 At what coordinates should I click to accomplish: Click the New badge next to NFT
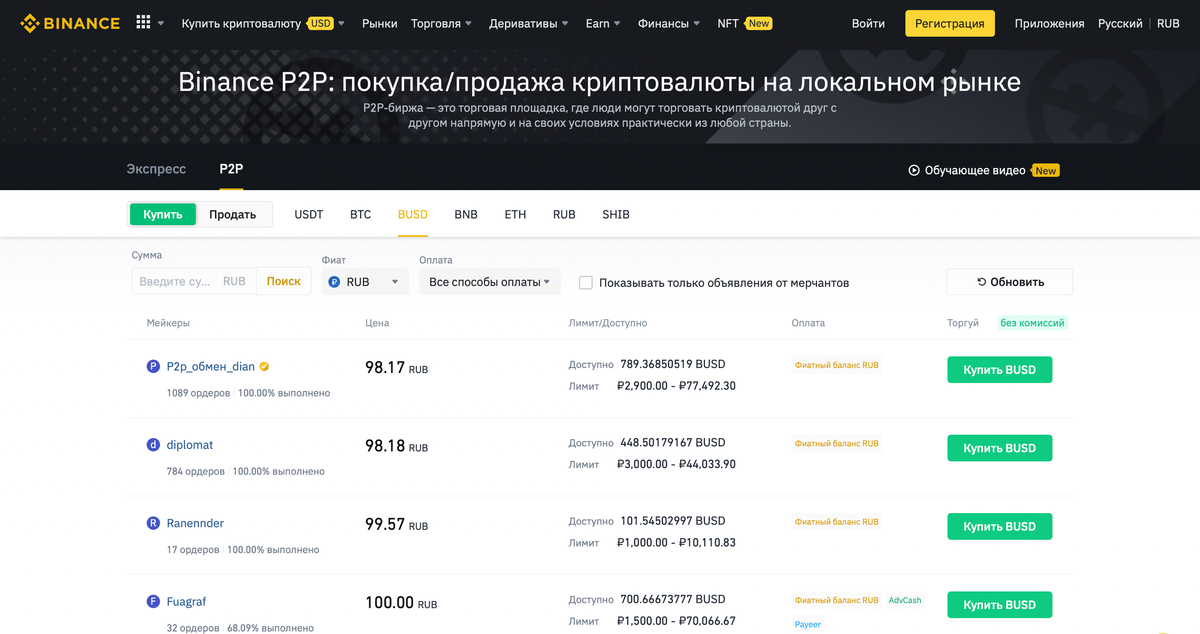tap(759, 23)
